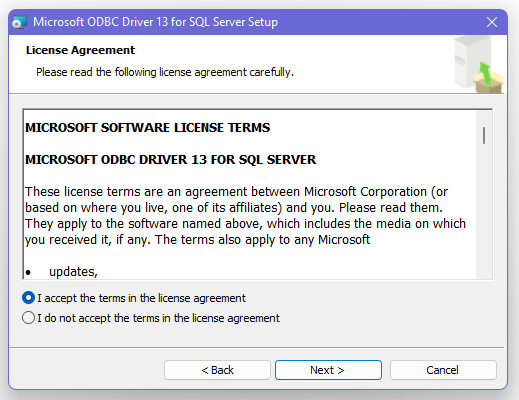Click the 'updates,' bullet item in license

coord(73,272)
